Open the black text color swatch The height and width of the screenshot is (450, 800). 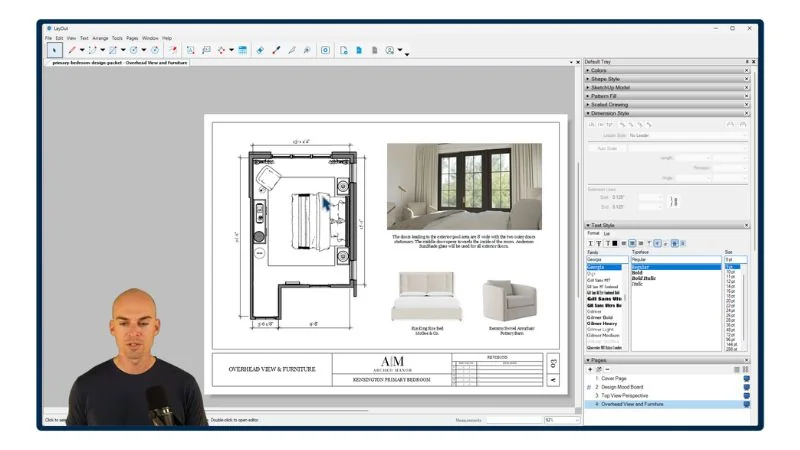615,243
